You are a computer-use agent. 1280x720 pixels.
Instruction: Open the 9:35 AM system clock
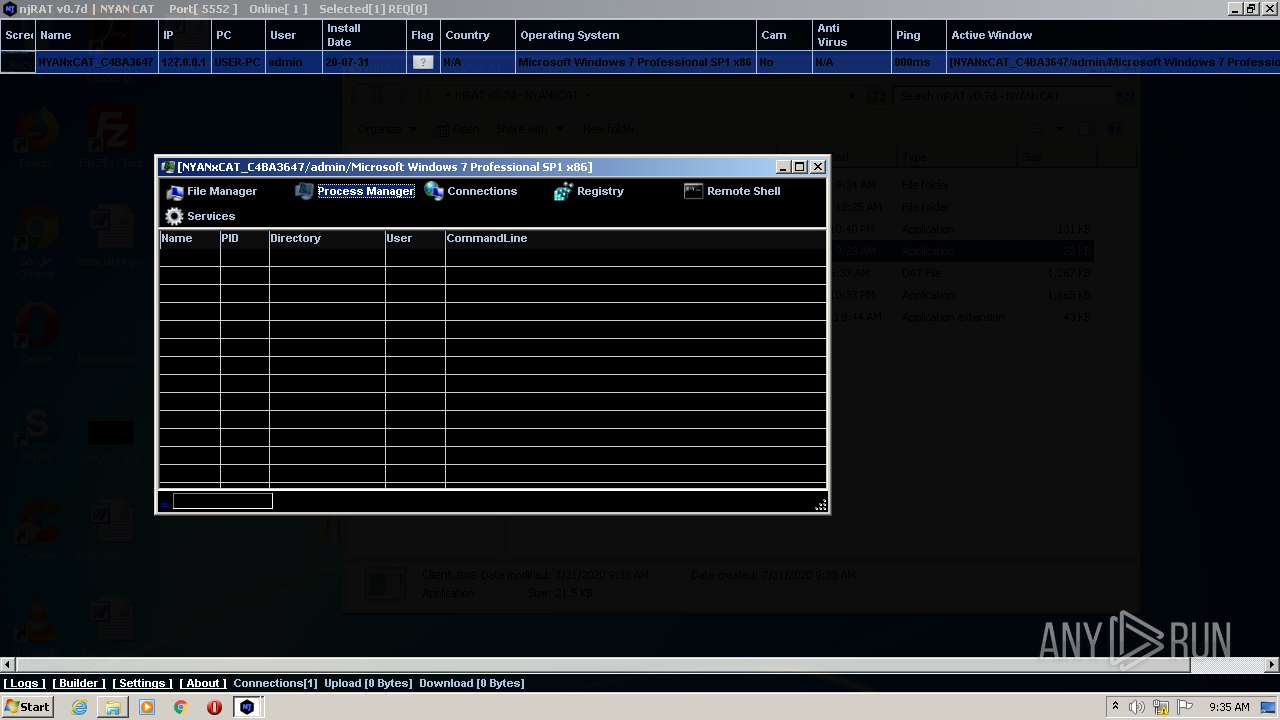click(x=1229, y=707)
